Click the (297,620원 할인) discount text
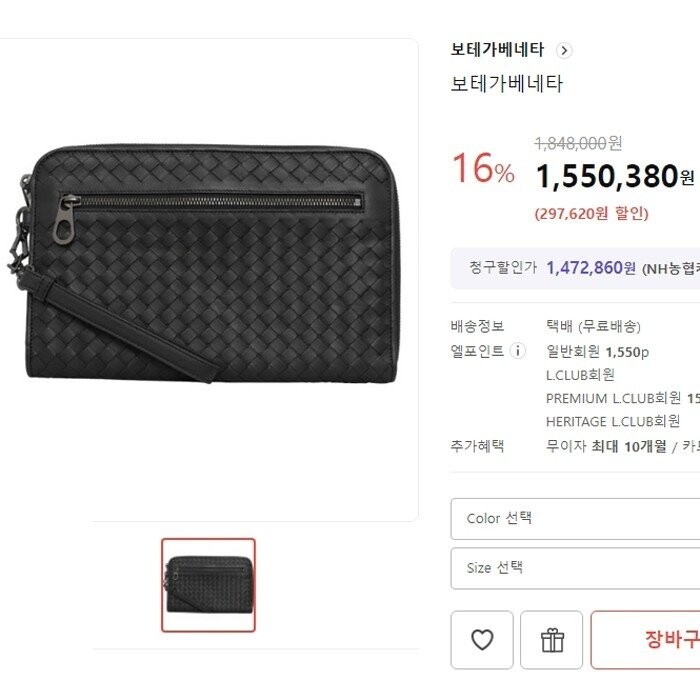Screen dimensions: 700x700 [x=592, y=213]
